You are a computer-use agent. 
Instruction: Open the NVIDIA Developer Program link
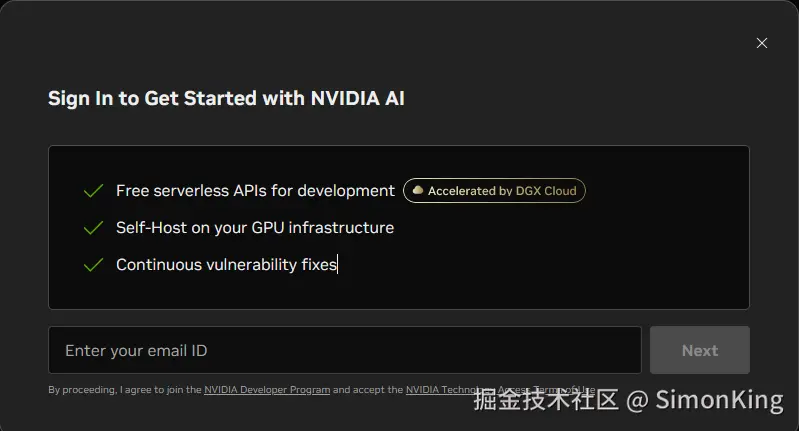[267, 390]
